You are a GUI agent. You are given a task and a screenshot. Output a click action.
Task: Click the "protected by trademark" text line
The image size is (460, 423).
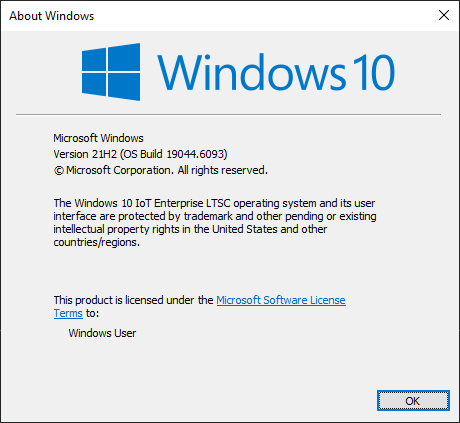[x=215, y=216]
